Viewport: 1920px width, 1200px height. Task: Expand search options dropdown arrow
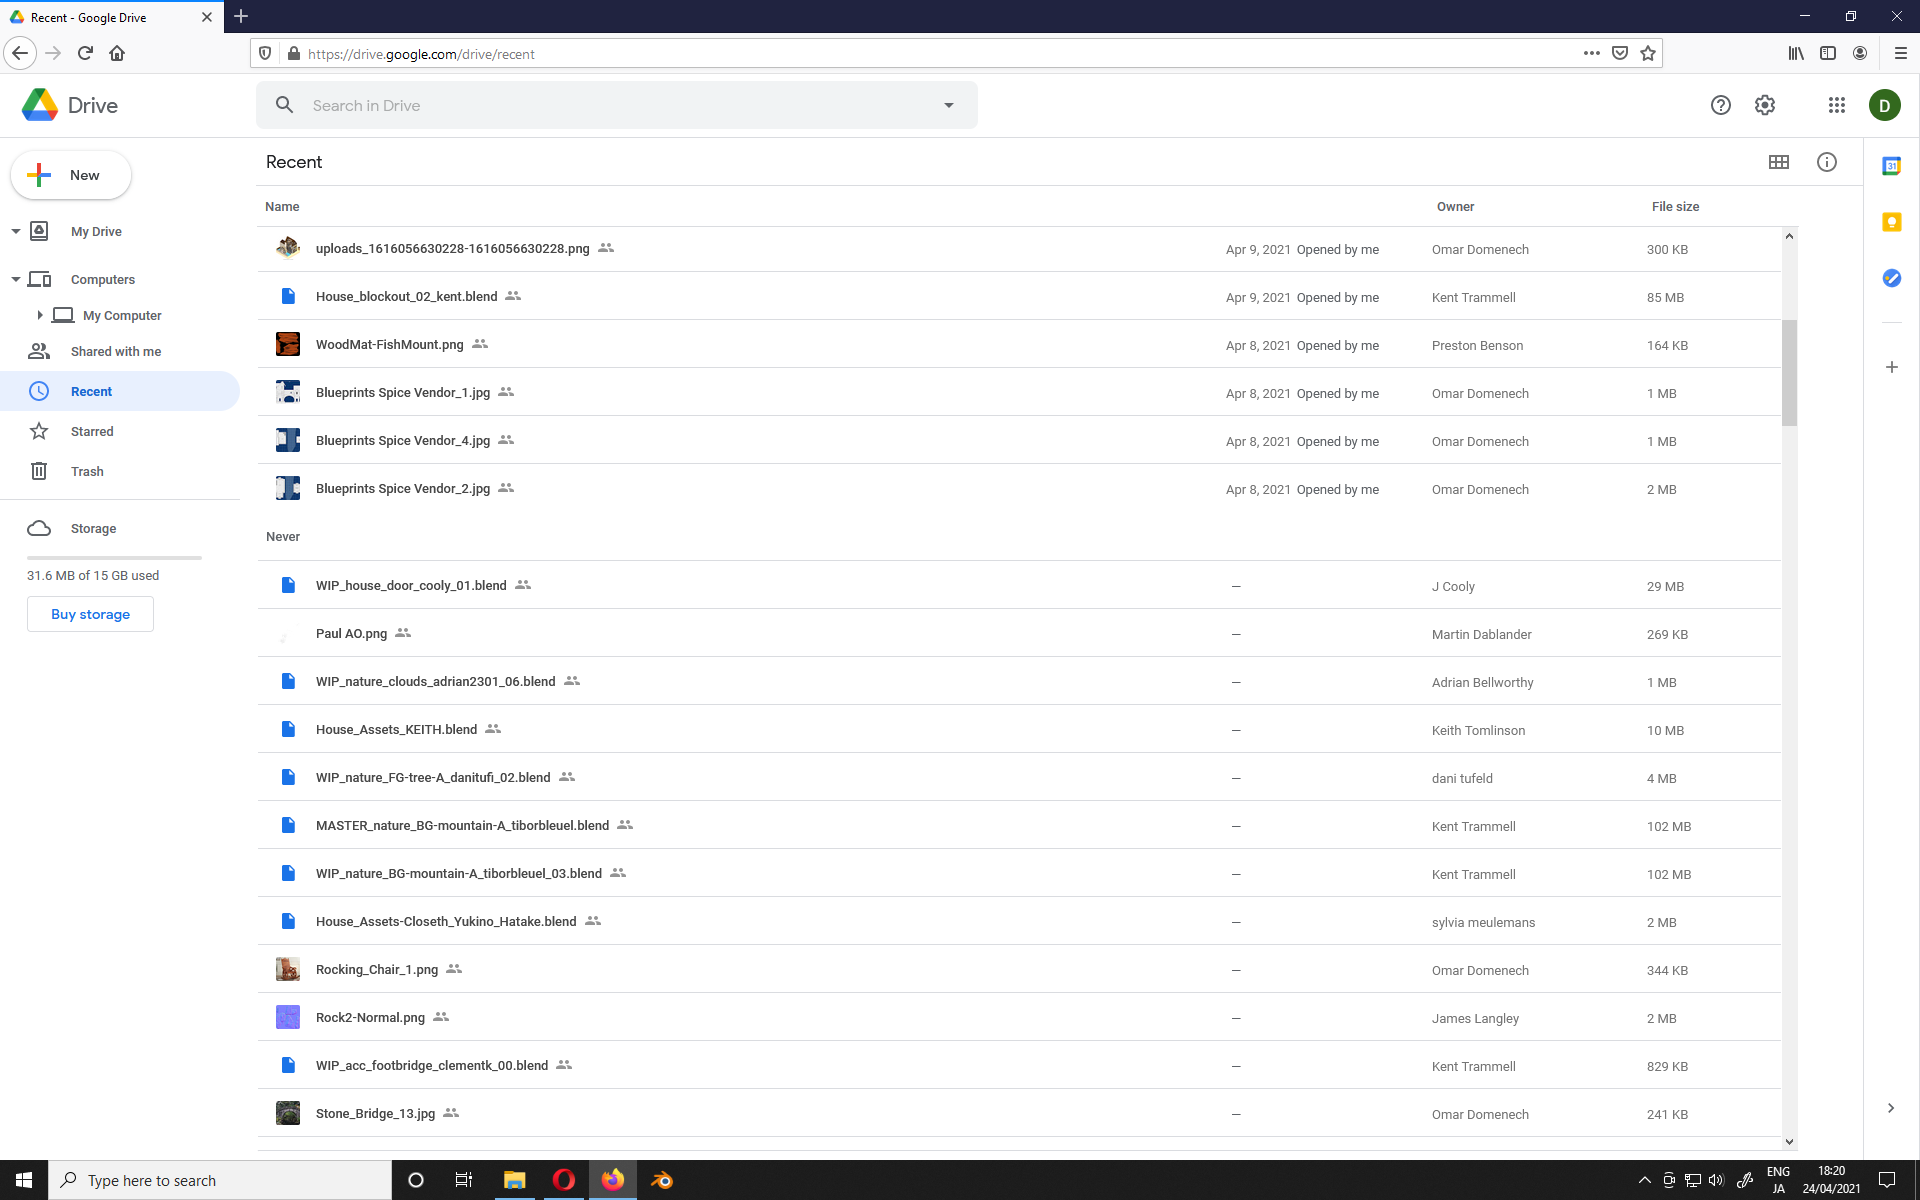(x=948, y=105)
